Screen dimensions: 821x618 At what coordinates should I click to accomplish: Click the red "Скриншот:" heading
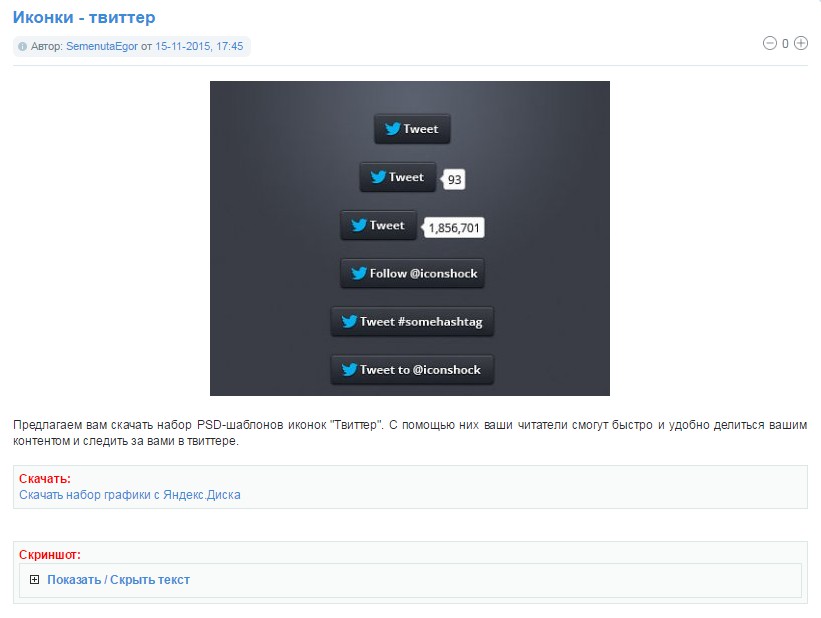pyautogui.click(x=50, y=555)
